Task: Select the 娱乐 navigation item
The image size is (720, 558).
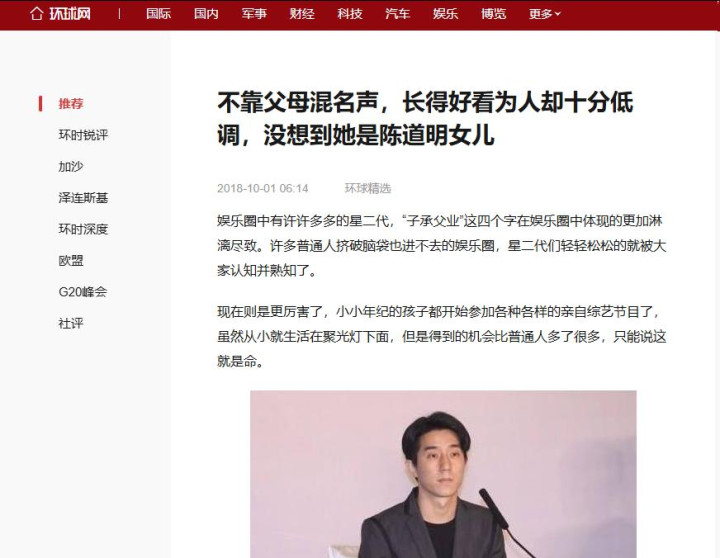Action: (x=445, y=14)
